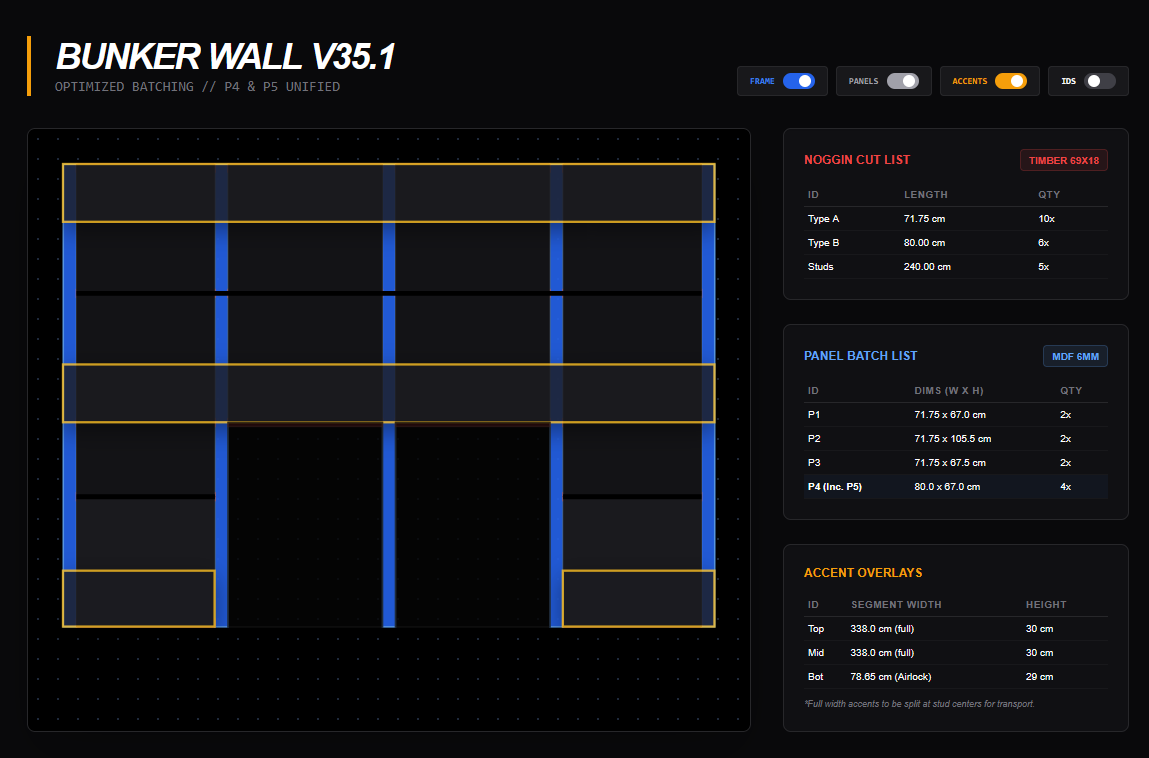
Task: Click the top full-width accent band in diagram
Action: pos(388,192)
